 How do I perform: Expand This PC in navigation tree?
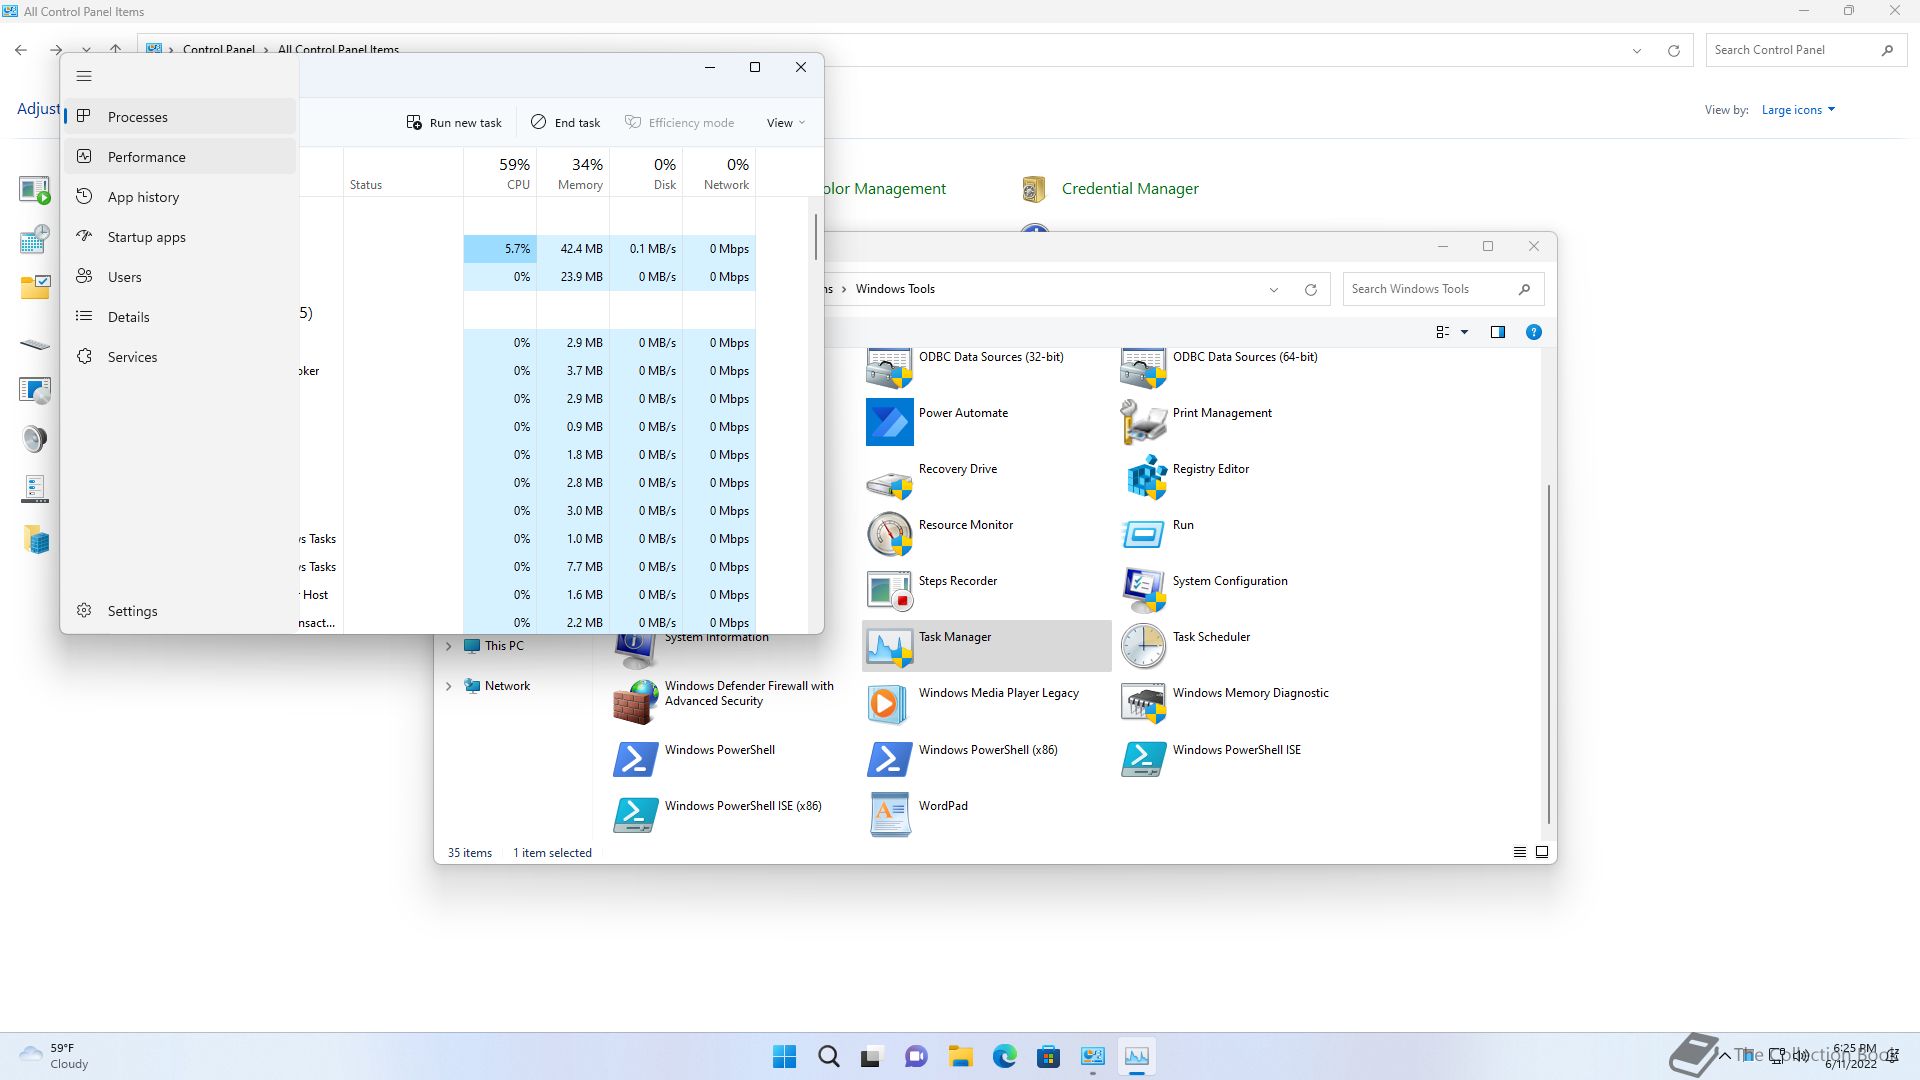tap(448, 646)
